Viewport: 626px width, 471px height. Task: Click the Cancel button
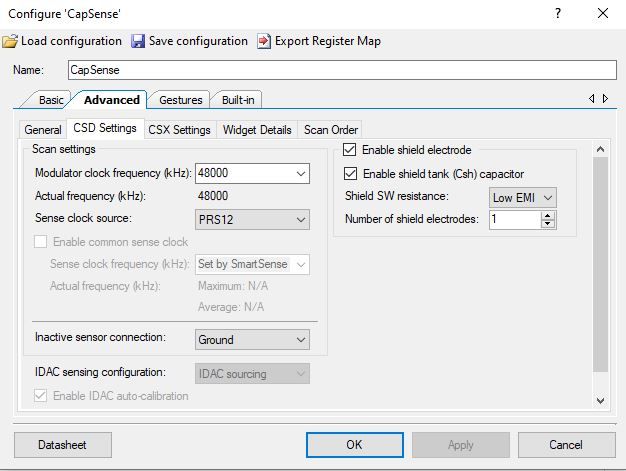tap(566, 445)
